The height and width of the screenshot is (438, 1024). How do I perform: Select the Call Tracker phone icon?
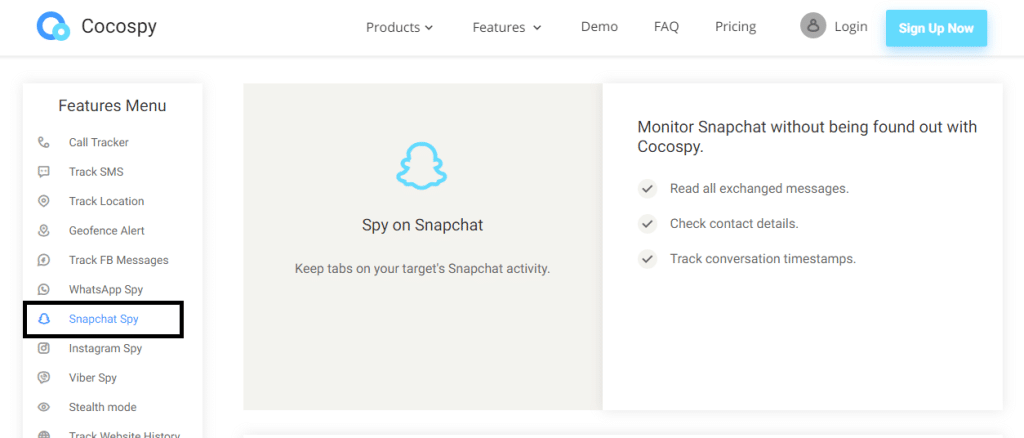coord(44,142)
